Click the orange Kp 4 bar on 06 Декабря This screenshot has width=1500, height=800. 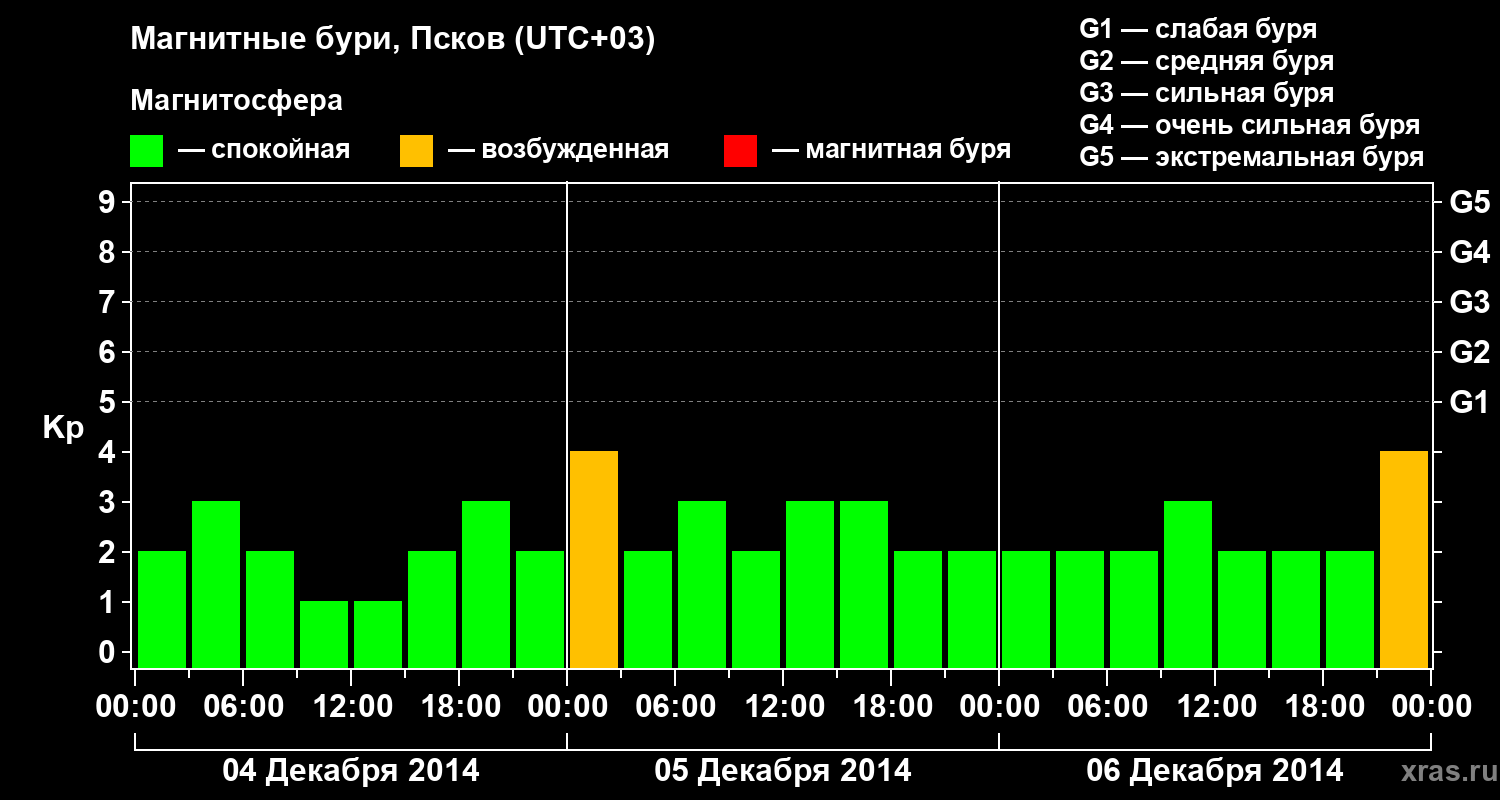pos(1404,560)
